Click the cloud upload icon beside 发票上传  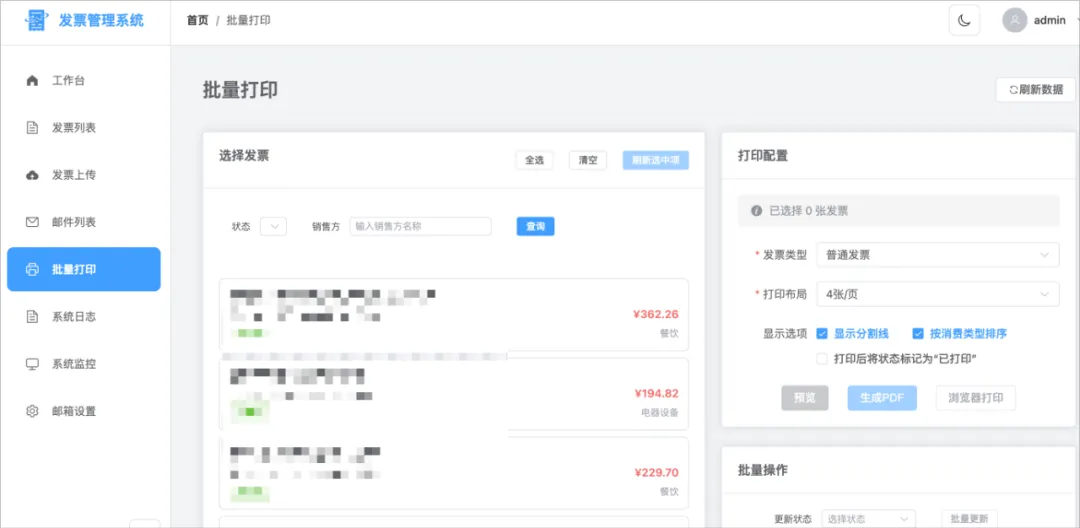(32, 175)
